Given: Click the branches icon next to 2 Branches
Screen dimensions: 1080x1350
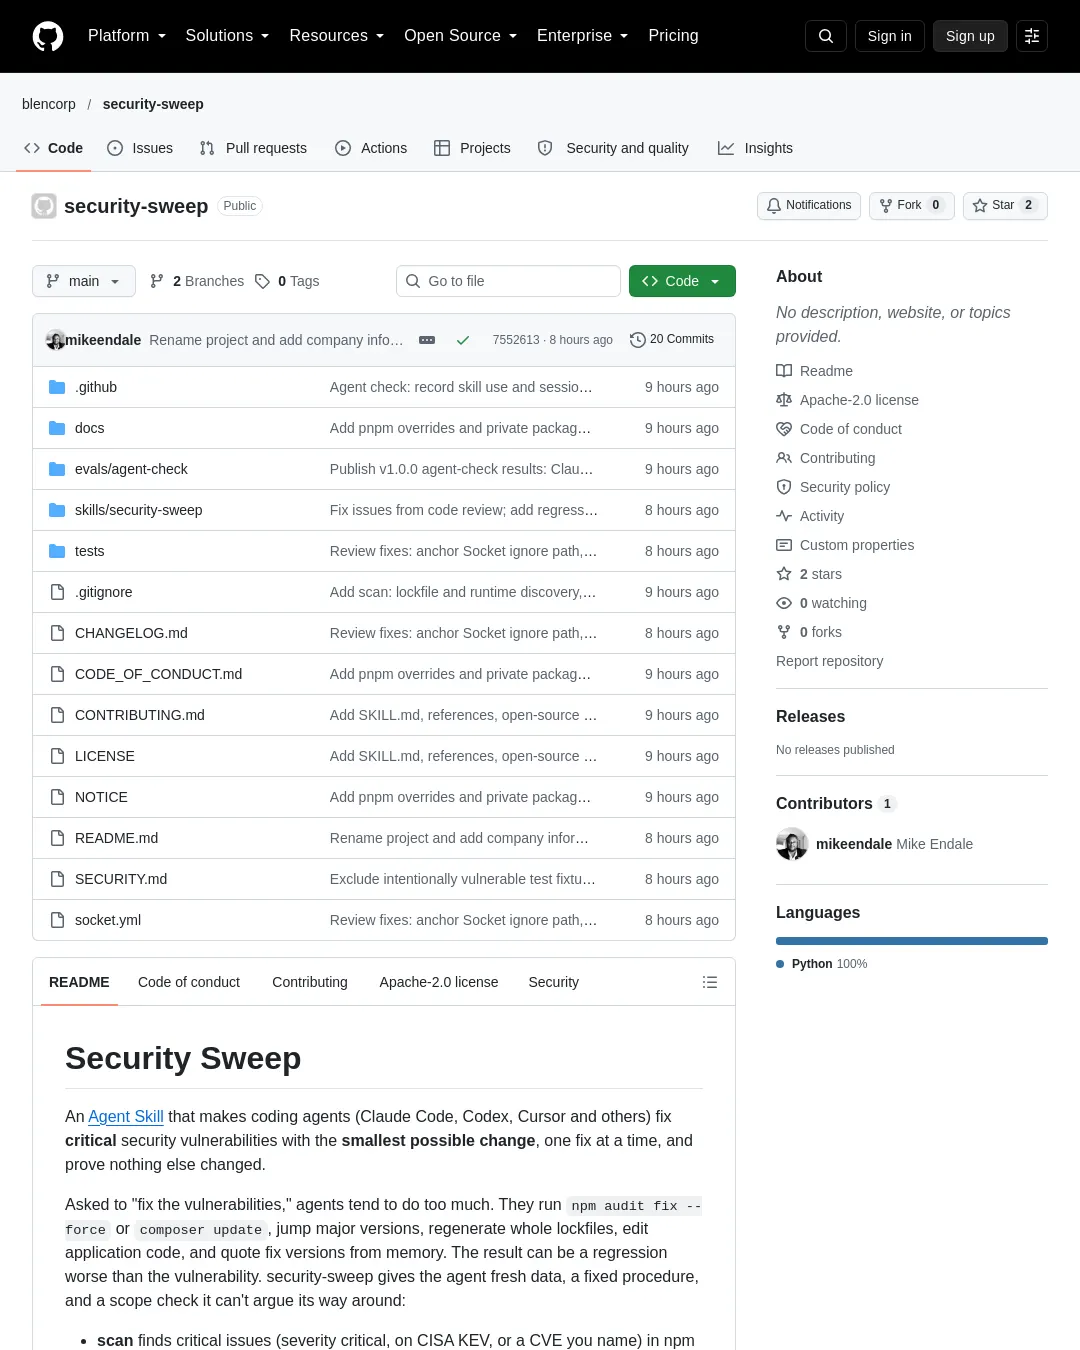Looking at the screenshot, I should pyautogui.click(x=157, y=281).
